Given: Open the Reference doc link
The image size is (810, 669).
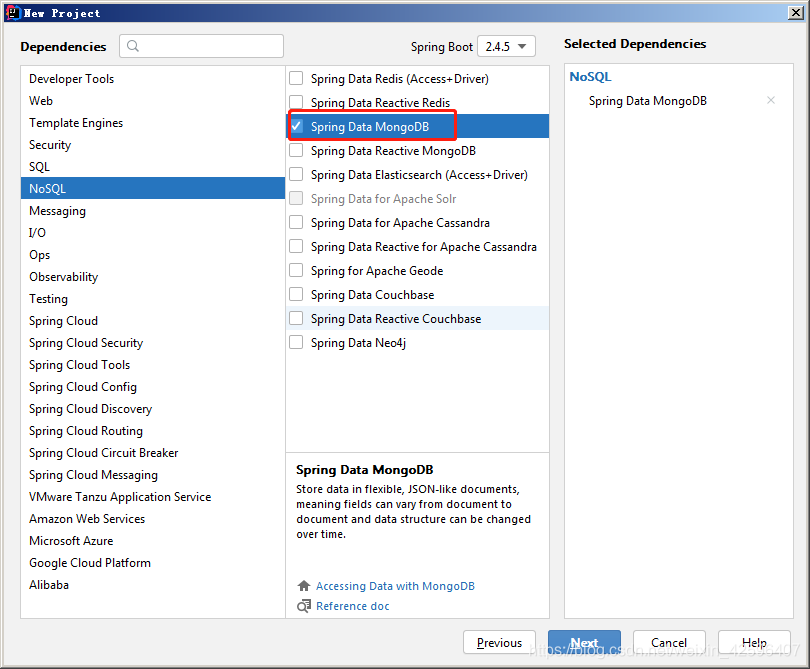Looking at the screenshot, I should point(353,606).
